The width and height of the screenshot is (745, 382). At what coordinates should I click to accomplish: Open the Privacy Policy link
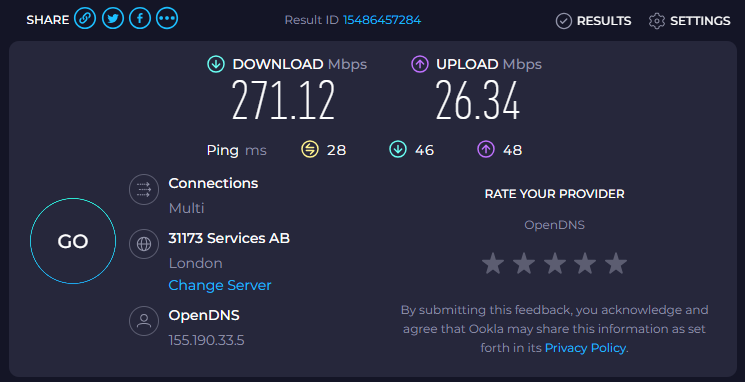tap(585, 348)
